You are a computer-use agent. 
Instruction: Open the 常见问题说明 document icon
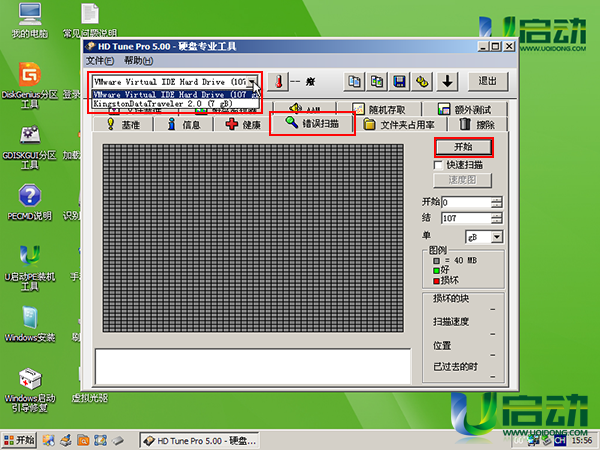pyautogui.click(x=90, y=21)
